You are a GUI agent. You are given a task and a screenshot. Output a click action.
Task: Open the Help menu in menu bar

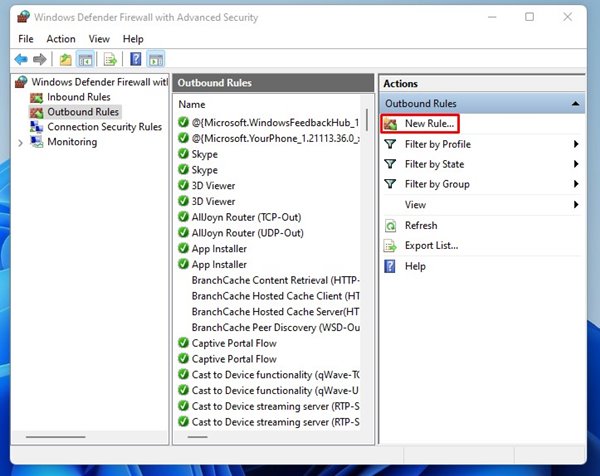click(133, 39)
